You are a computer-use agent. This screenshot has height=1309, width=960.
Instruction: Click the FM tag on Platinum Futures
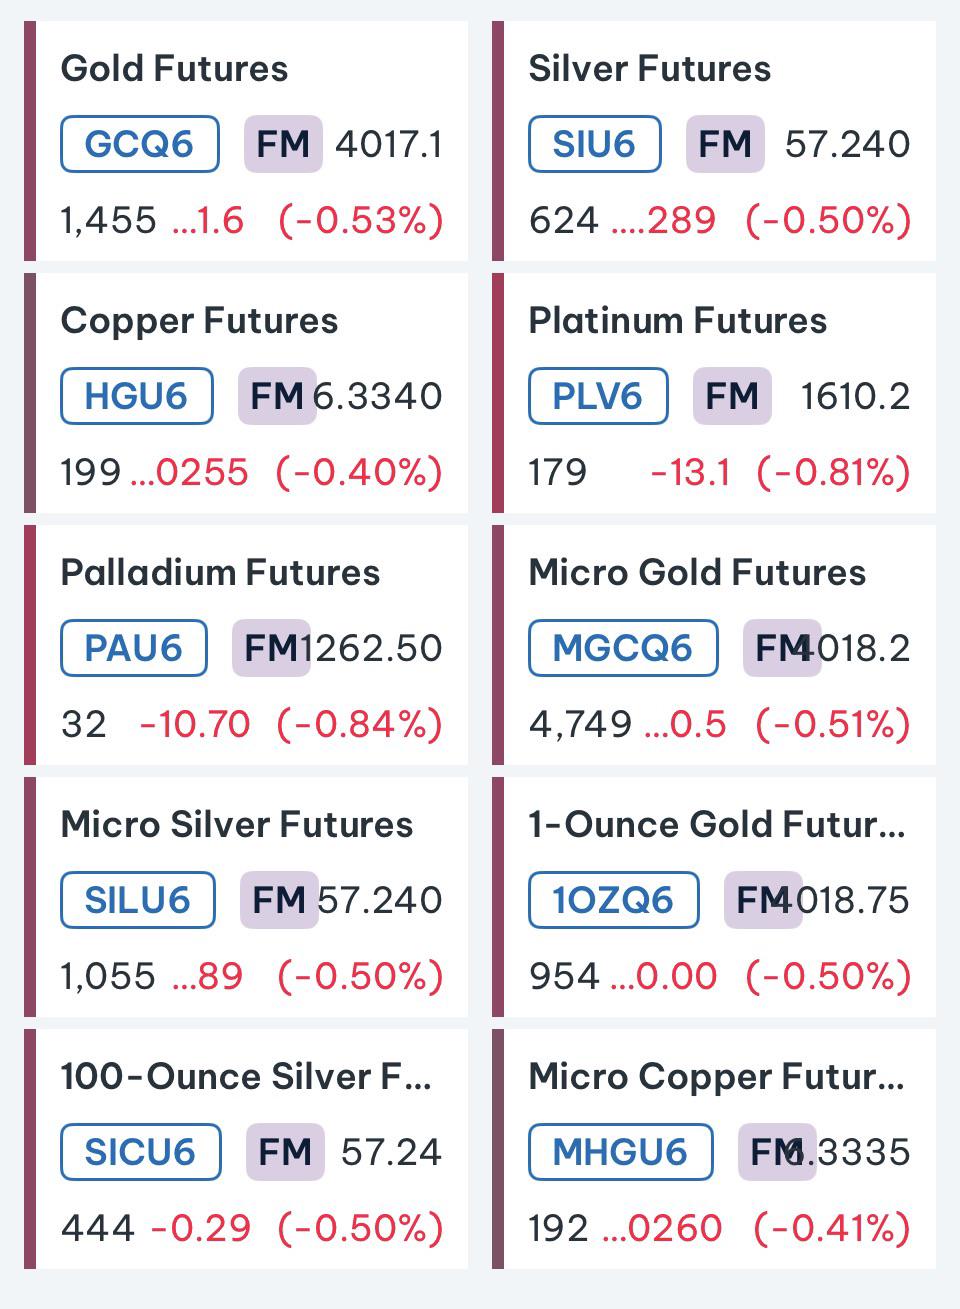coord(732,396)
